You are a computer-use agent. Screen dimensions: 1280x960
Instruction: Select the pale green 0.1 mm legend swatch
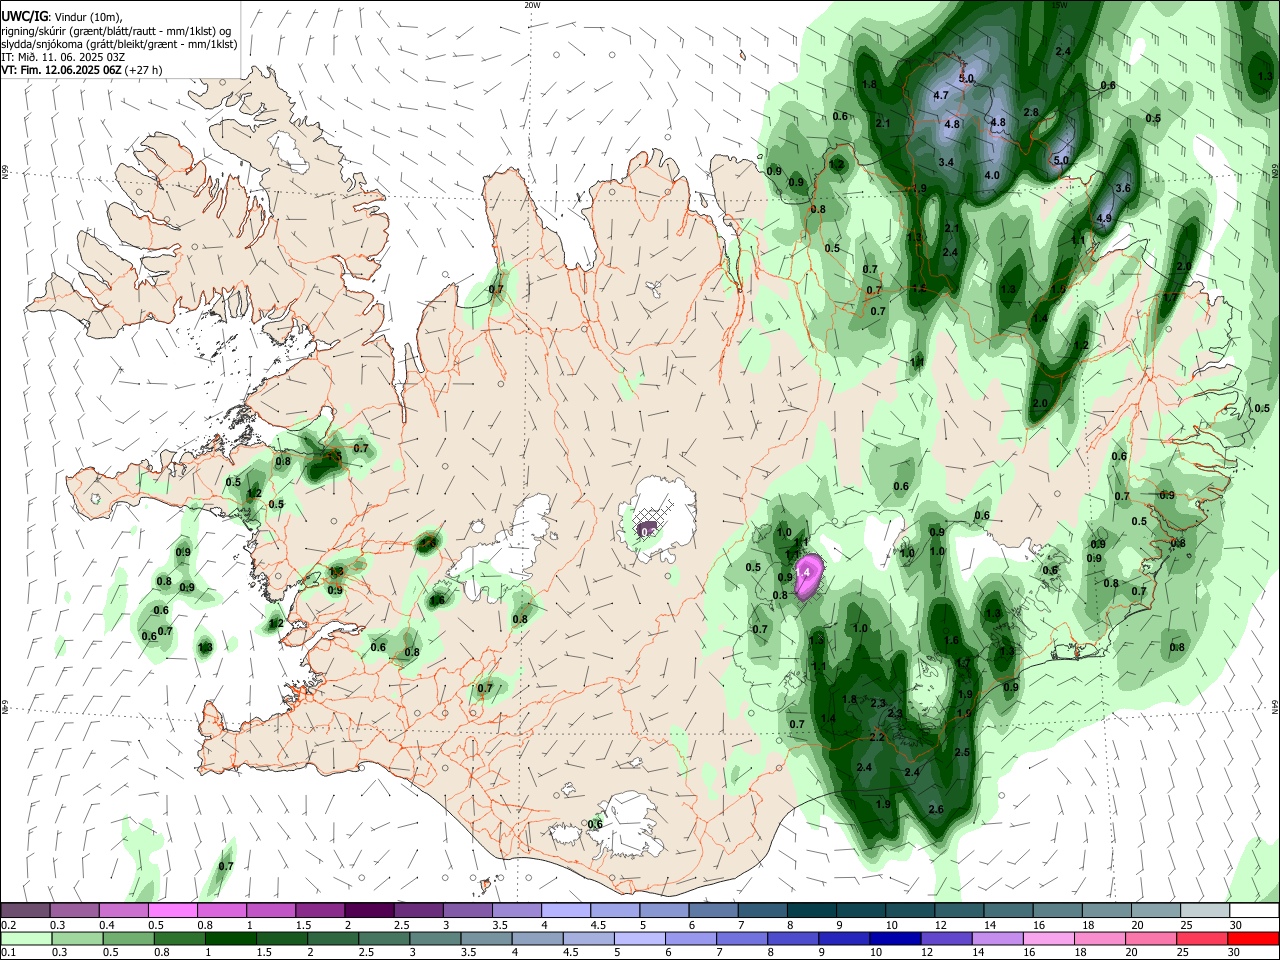click(25, 938)
